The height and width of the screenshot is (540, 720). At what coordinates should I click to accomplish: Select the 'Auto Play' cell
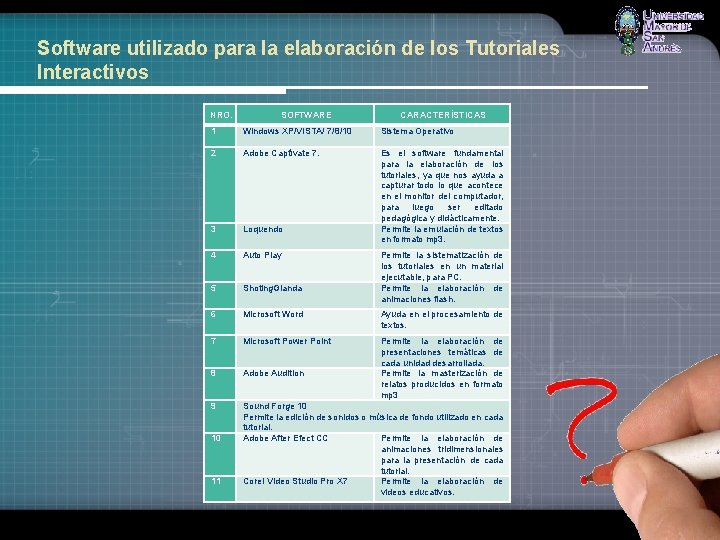click(x=305, y=266)
